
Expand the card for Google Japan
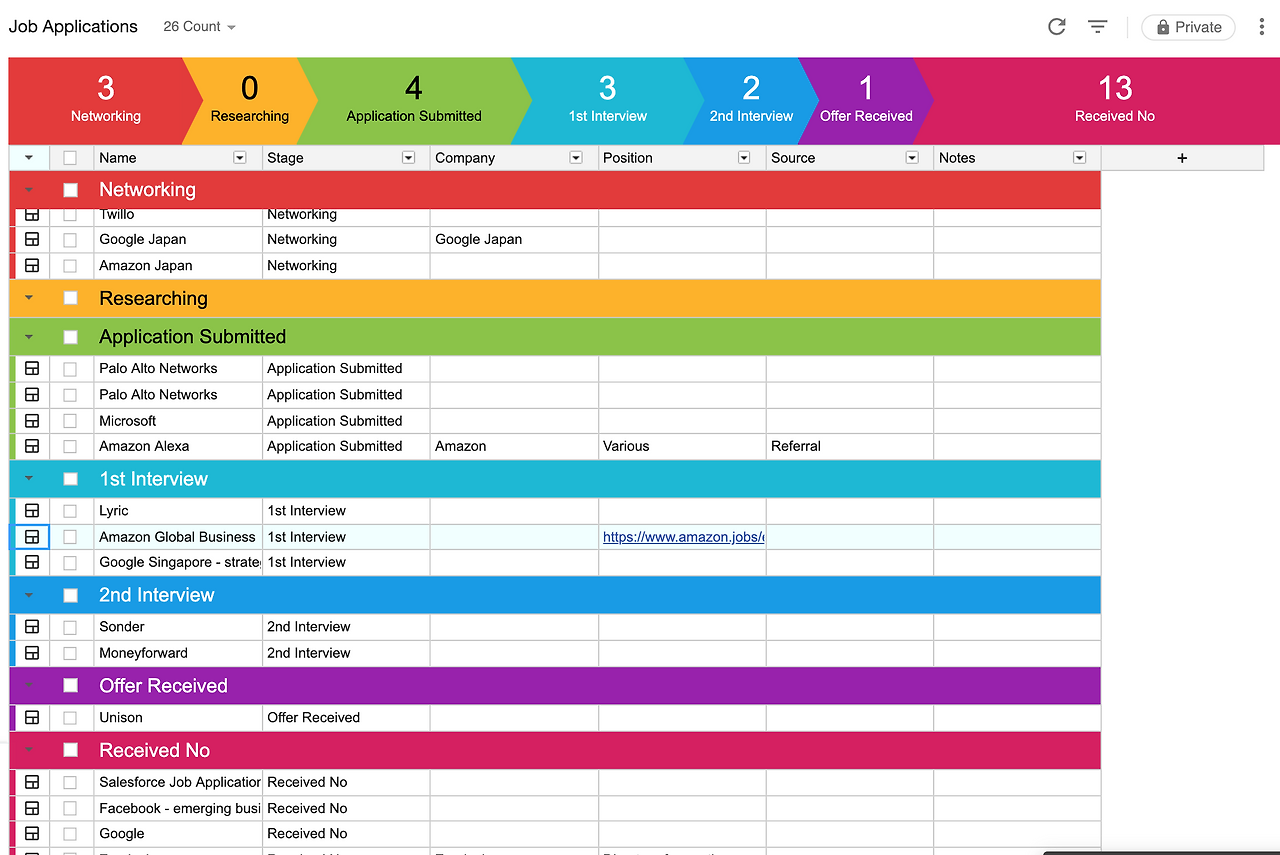pyautogui.click(x=31, y=239)
